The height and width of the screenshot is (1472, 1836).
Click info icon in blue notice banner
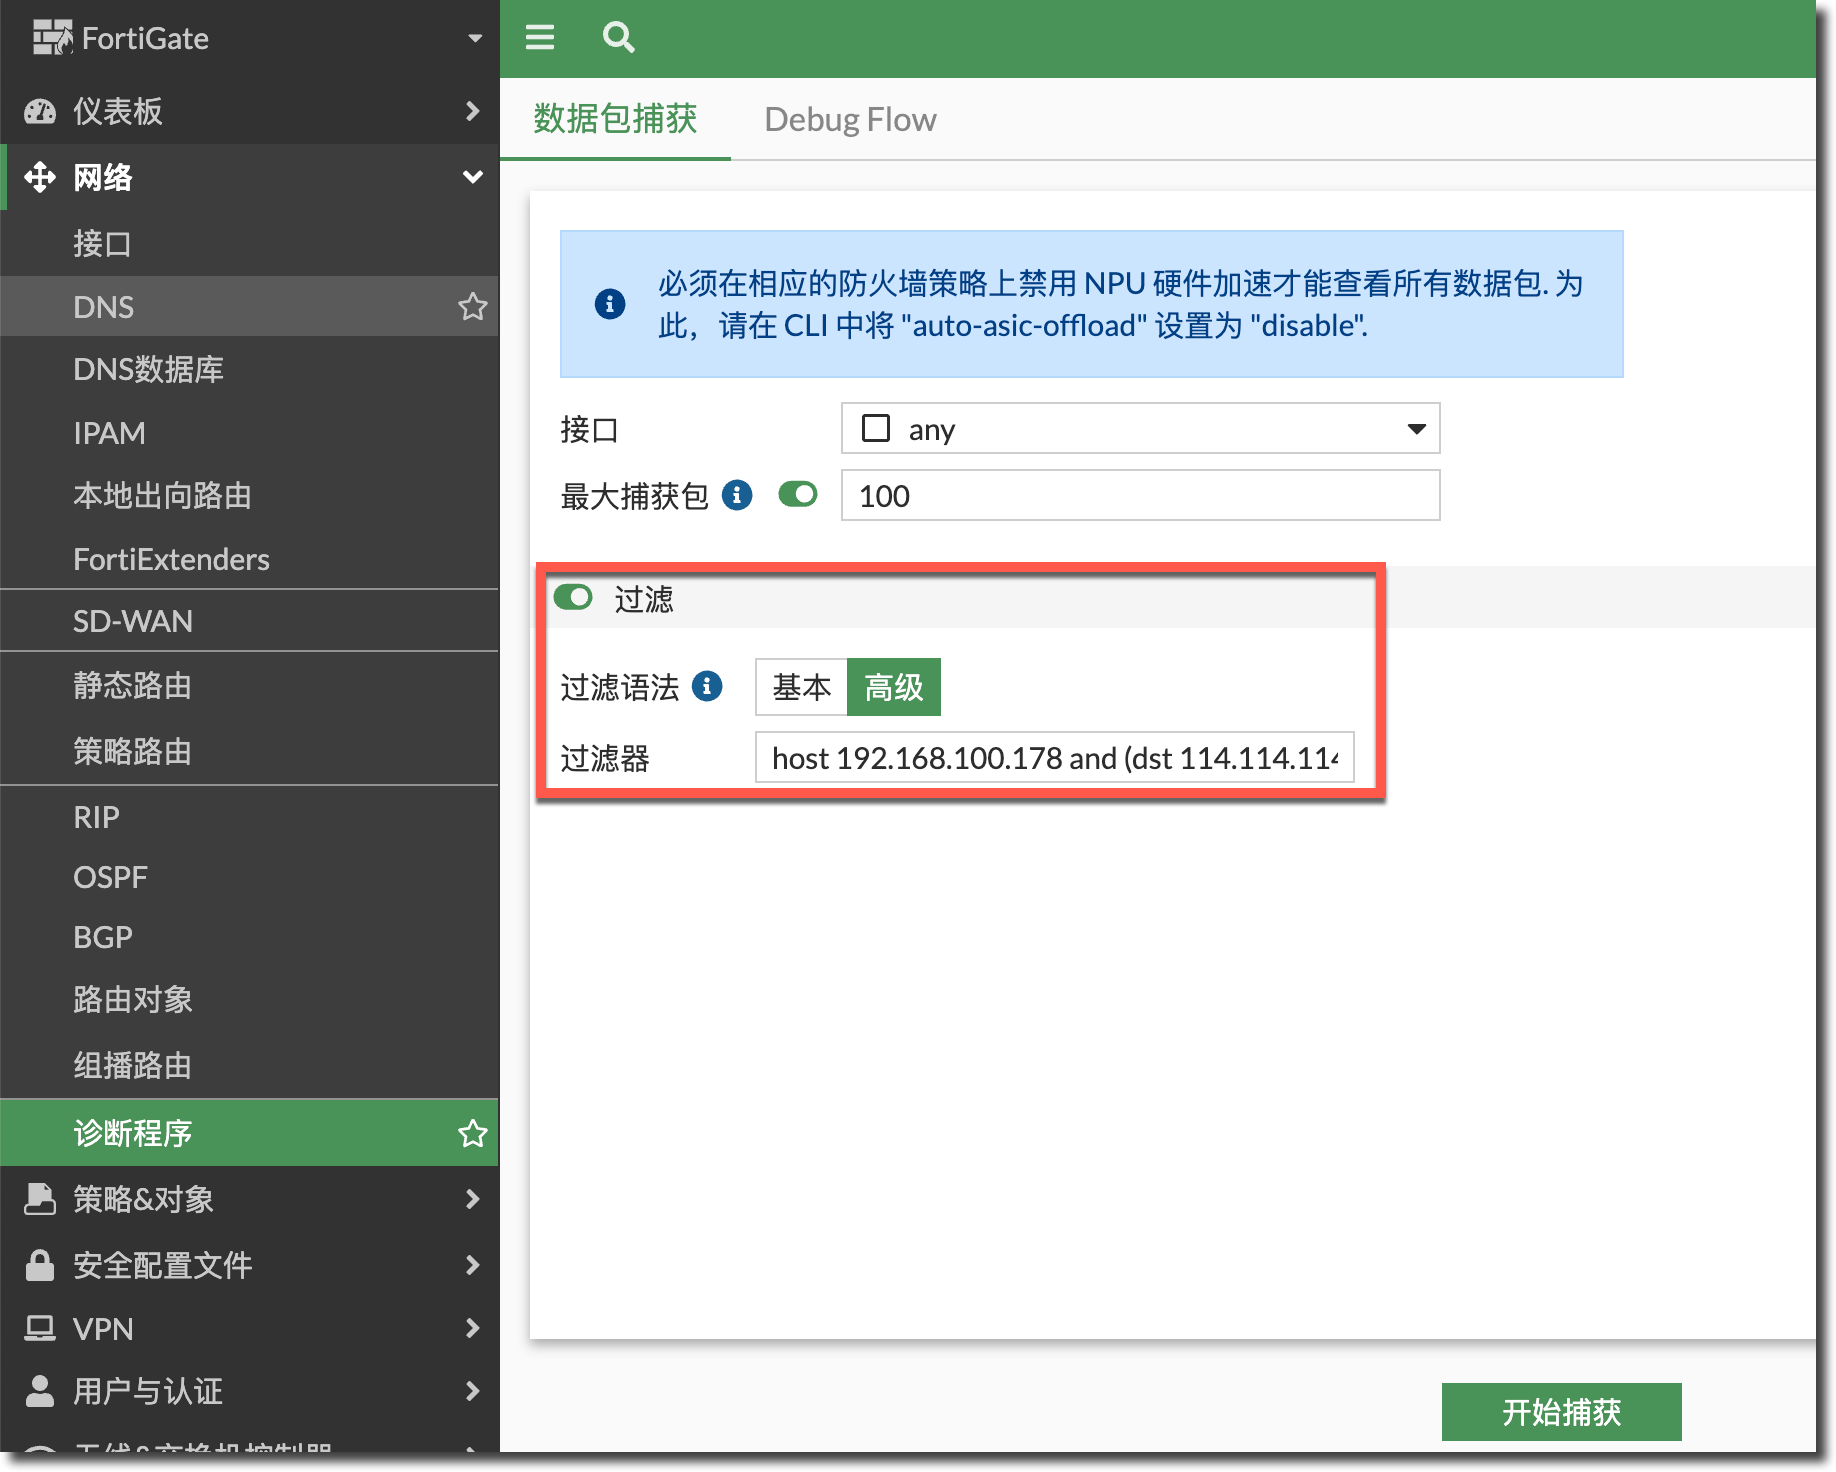(610, 304)
